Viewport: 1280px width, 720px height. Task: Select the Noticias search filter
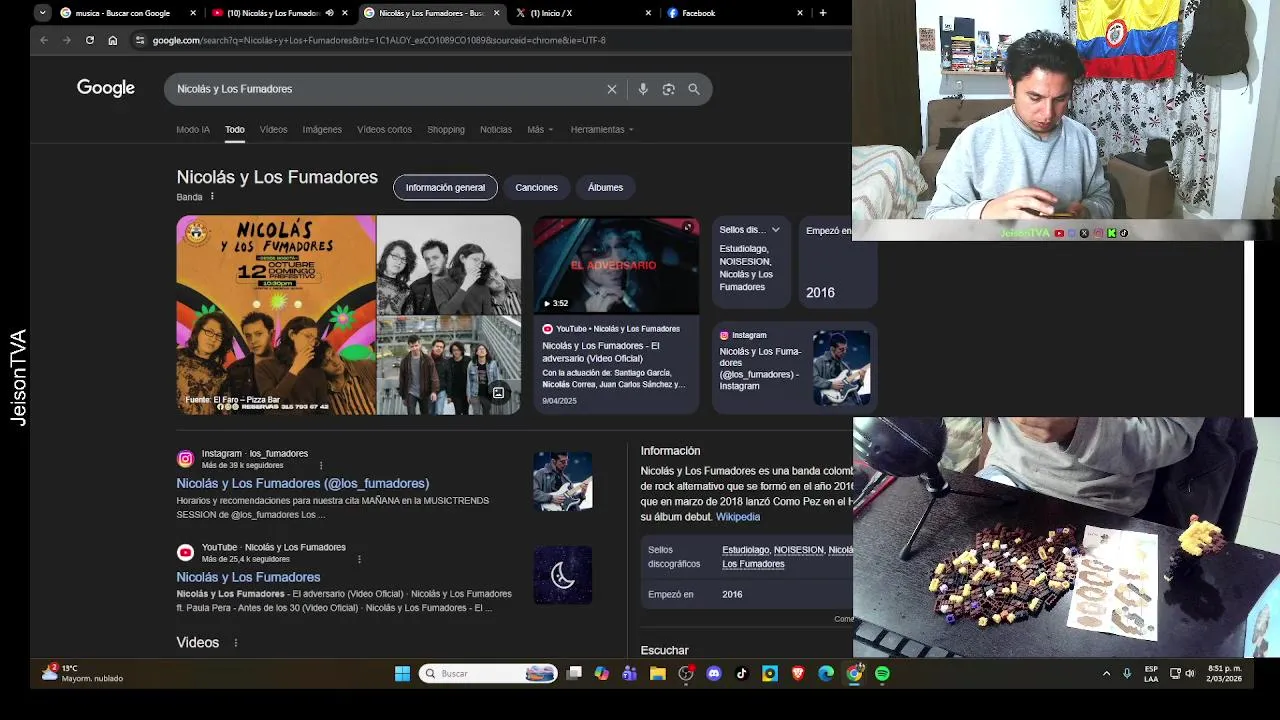coord(496,129)
